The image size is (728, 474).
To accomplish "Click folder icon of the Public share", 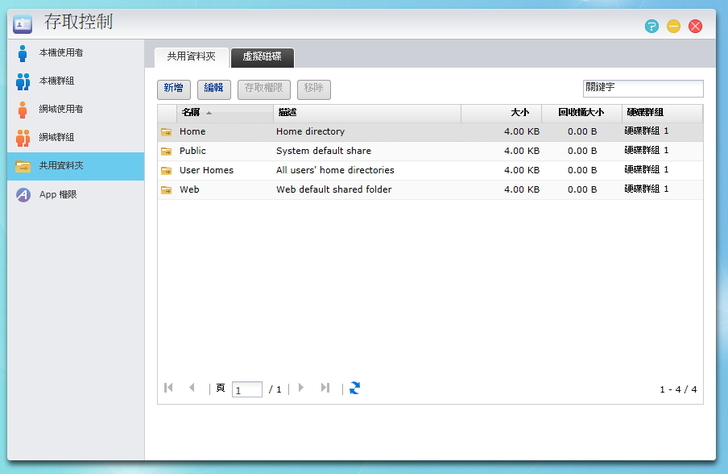I will click(x=166, y=151).
